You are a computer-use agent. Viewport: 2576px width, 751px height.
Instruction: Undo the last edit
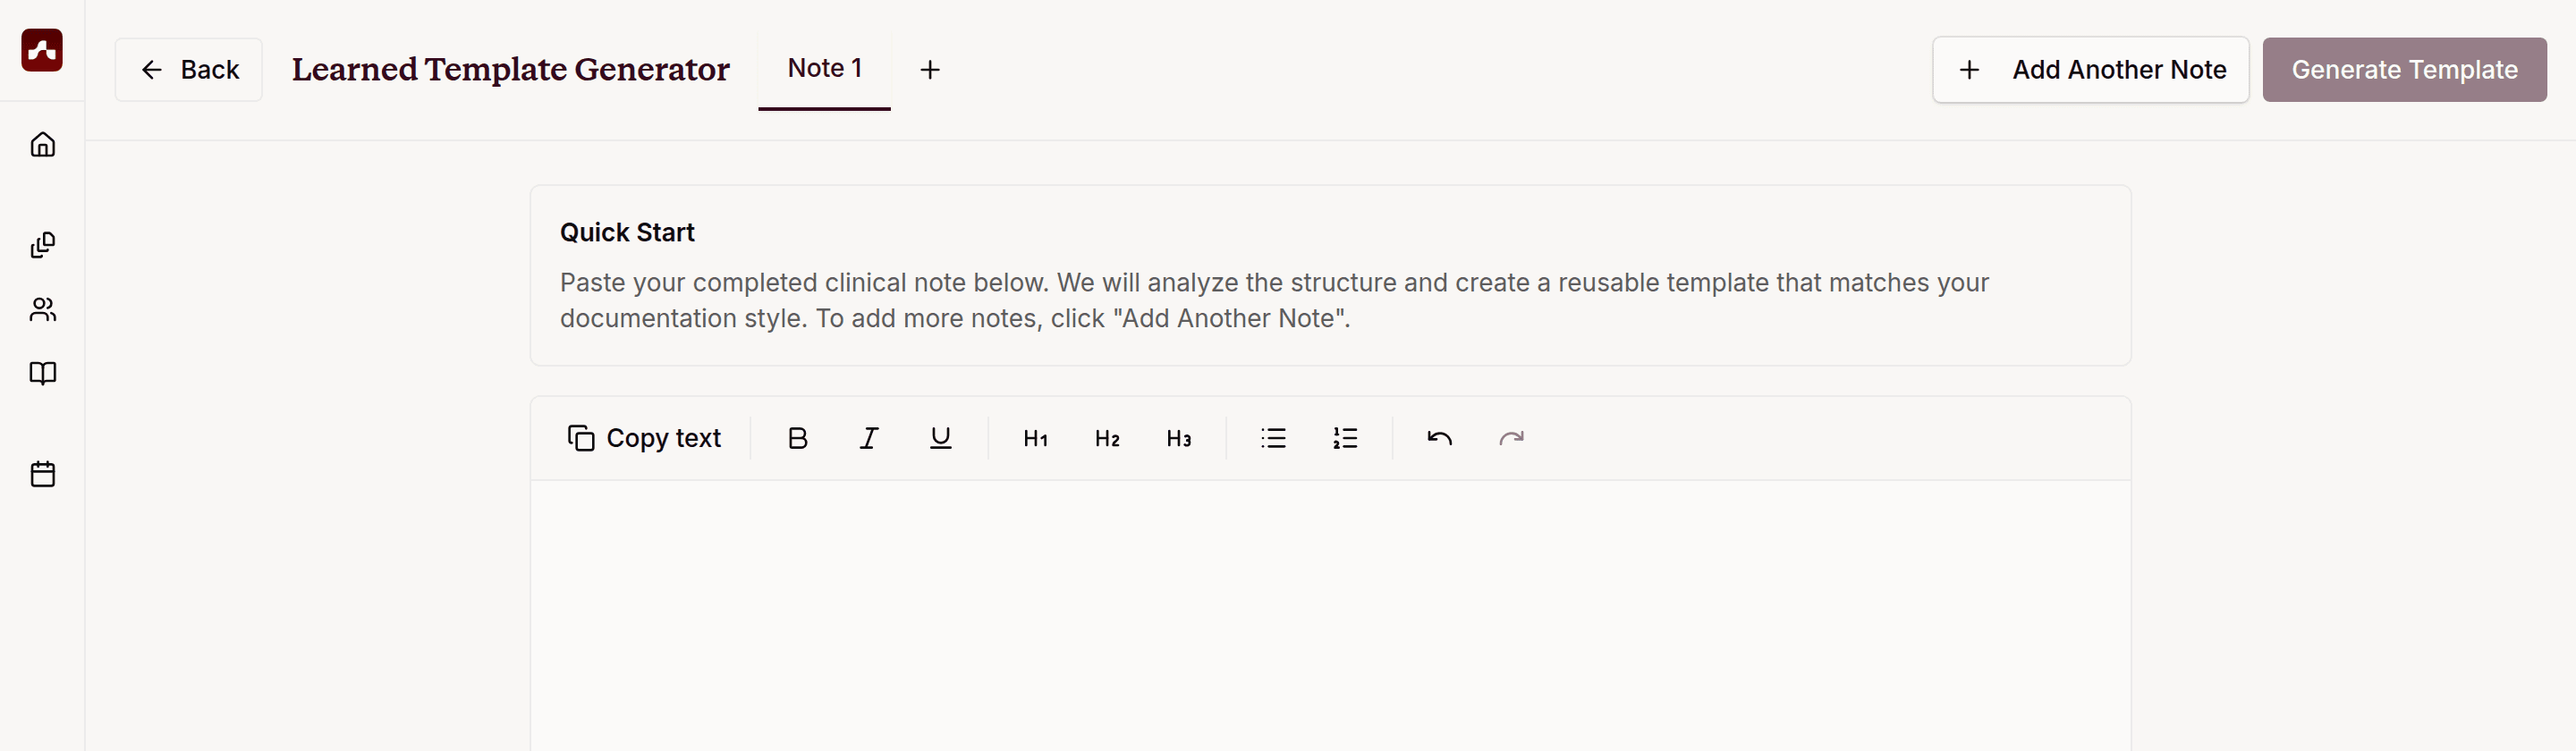pos(1439,438)
